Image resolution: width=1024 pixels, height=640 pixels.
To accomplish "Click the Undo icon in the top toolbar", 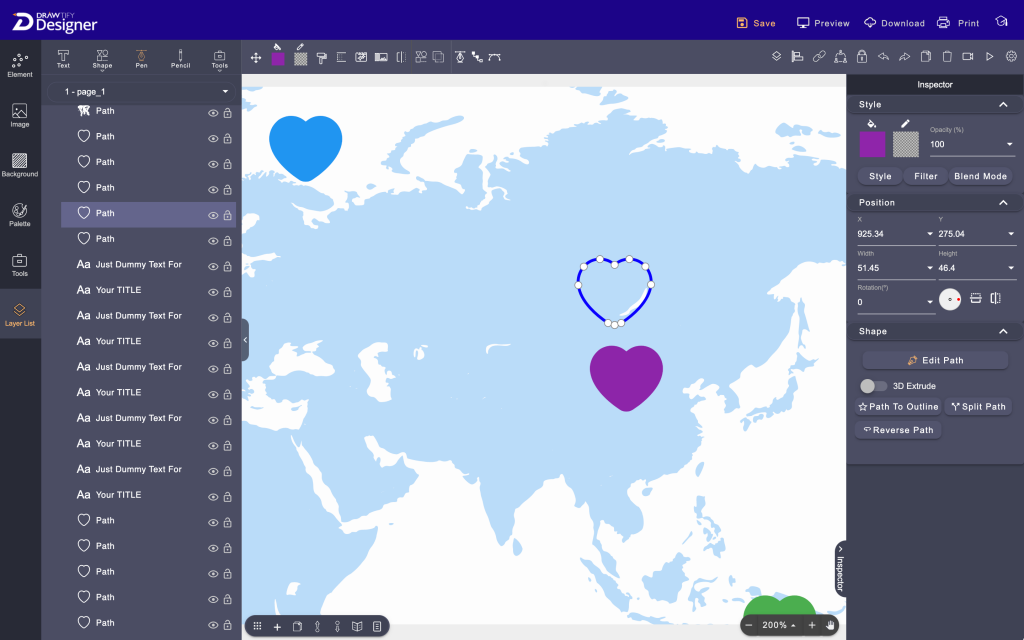I will pyautogui.click(x=884, y=57).
